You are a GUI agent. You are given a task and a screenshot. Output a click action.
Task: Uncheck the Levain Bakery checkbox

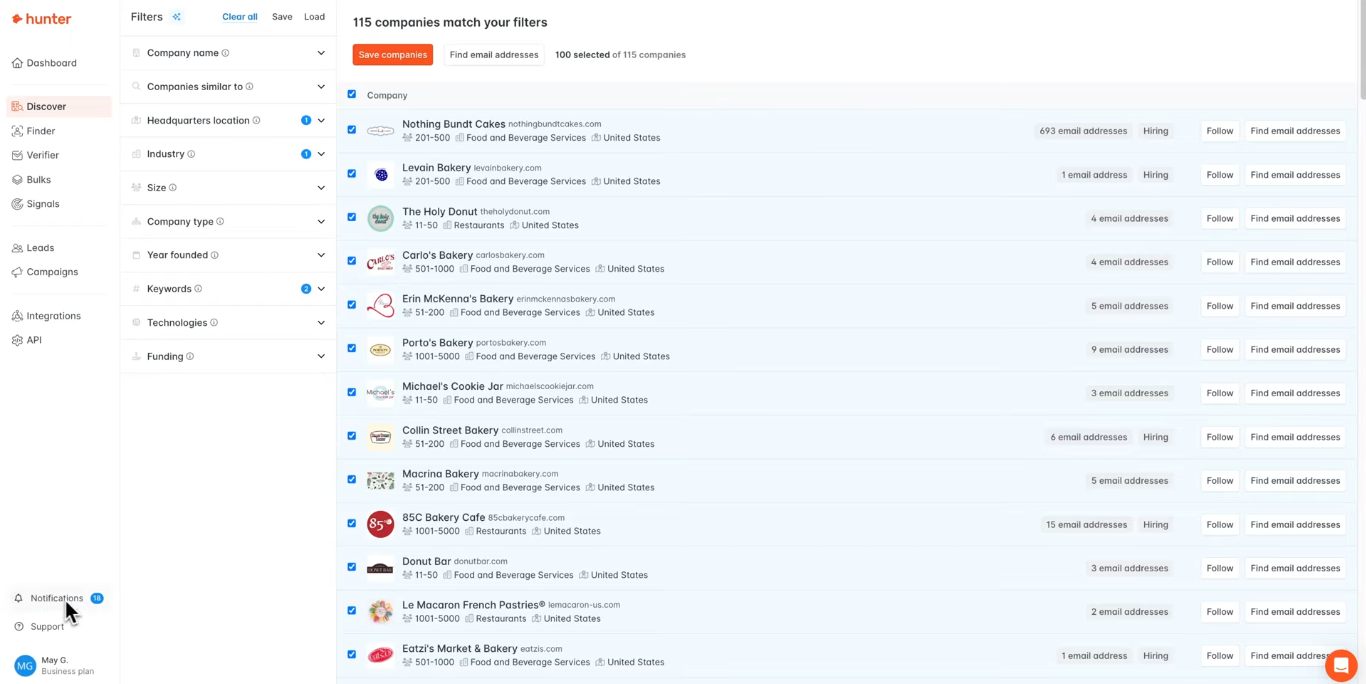[x=351, y=174]
